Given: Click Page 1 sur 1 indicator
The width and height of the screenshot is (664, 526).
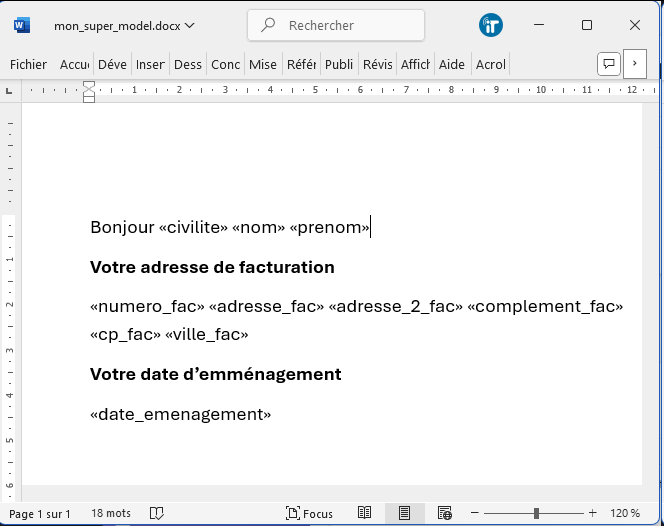Looking at the screenshot, I should tap(40, 513).
